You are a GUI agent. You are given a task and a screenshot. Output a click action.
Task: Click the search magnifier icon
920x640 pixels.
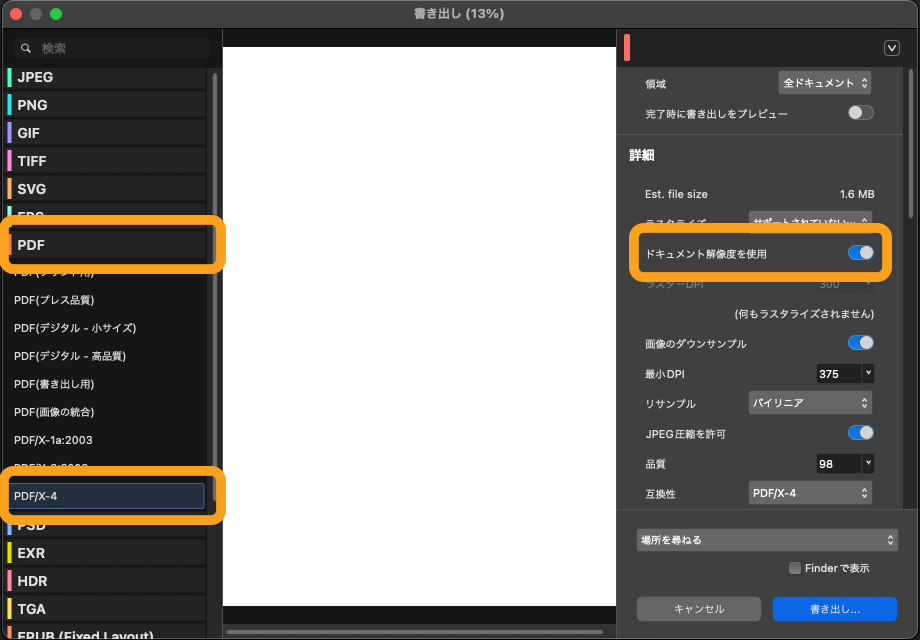click(26, 48)
